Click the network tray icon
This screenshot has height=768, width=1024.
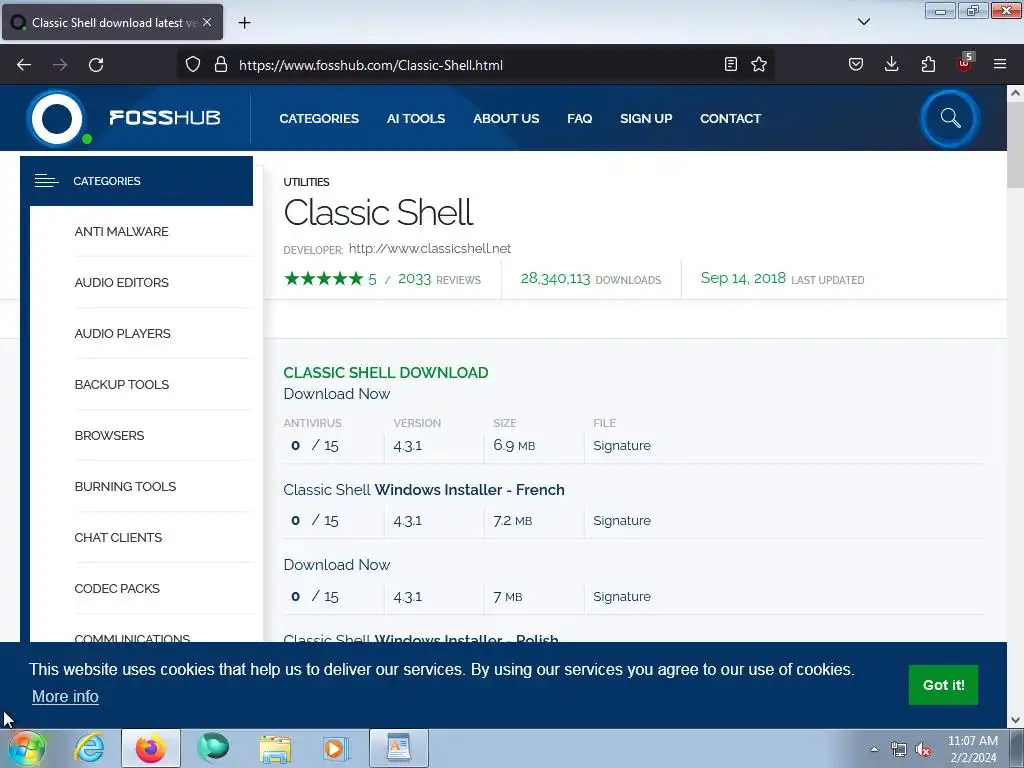899,750
